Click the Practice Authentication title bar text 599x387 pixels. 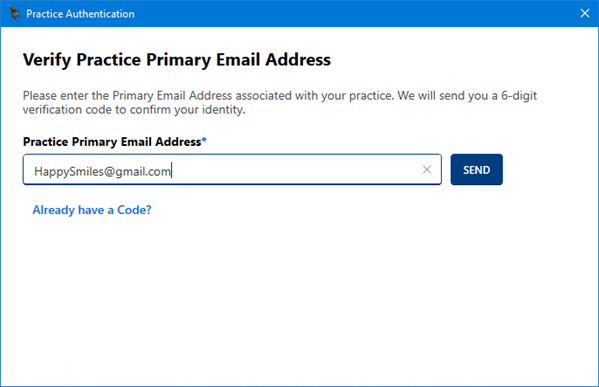point(80,14)
